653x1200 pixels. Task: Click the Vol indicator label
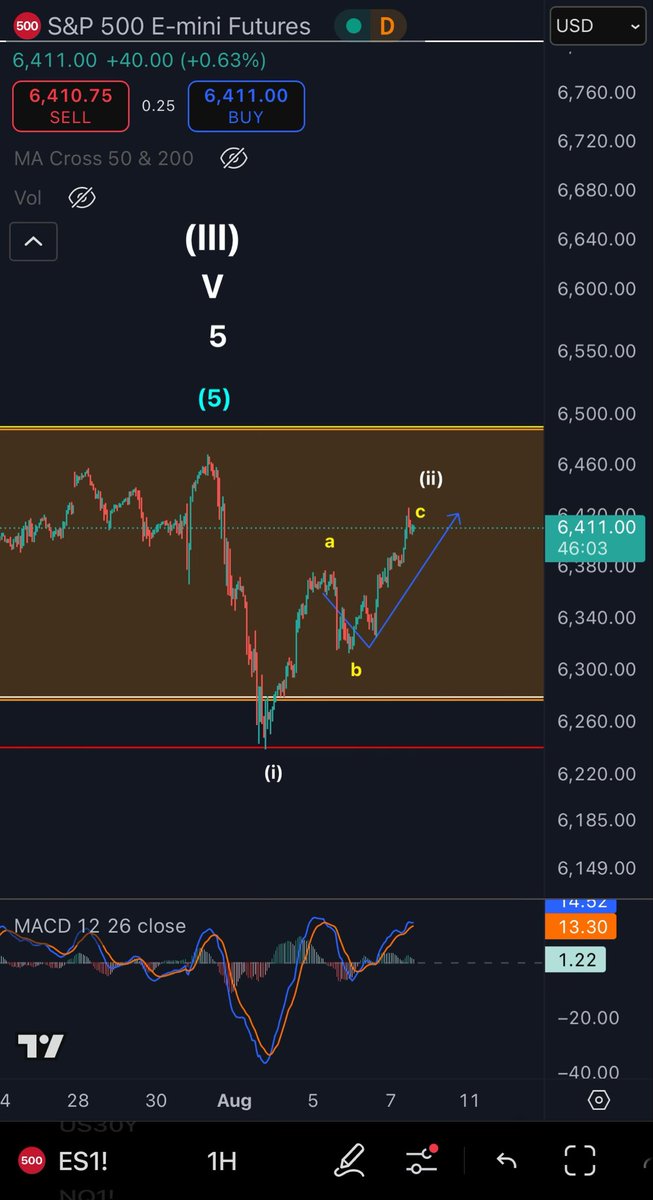29,198
